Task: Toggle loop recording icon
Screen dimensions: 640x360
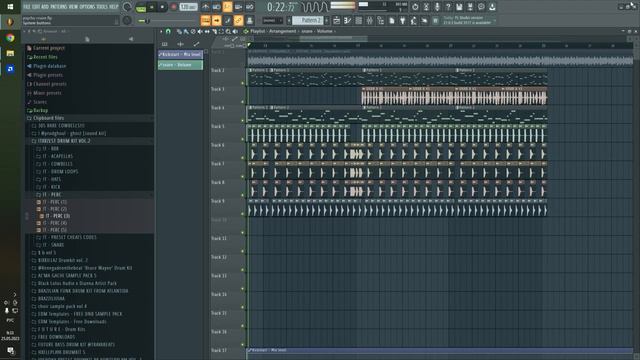Action: coord(249,7)
